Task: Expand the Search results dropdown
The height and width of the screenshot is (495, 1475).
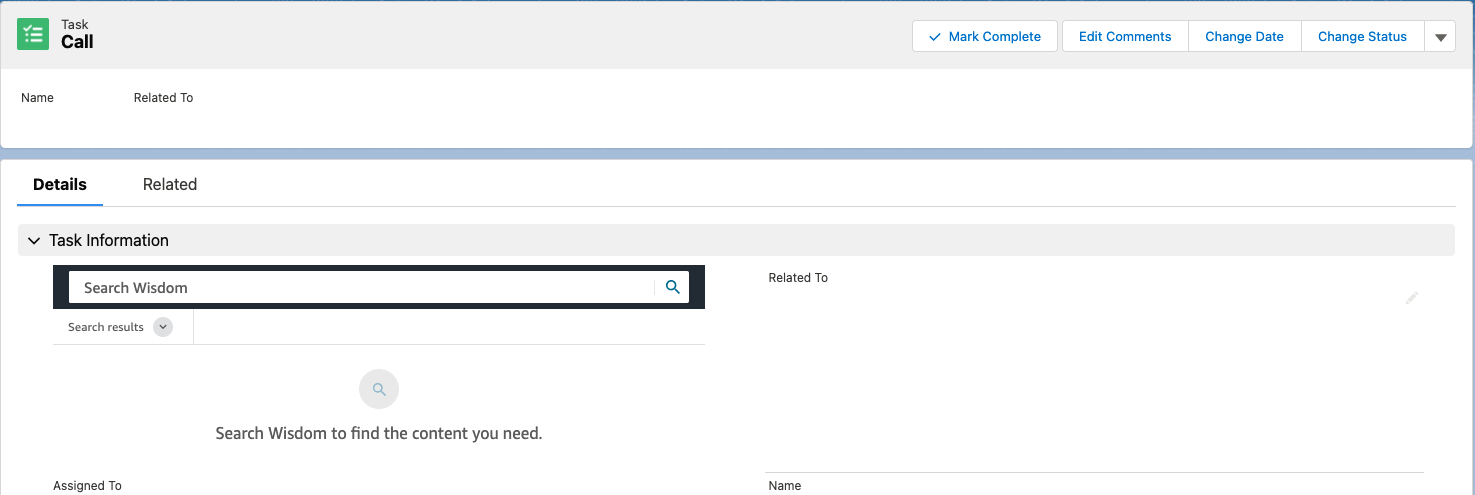Action: [163, 327]
